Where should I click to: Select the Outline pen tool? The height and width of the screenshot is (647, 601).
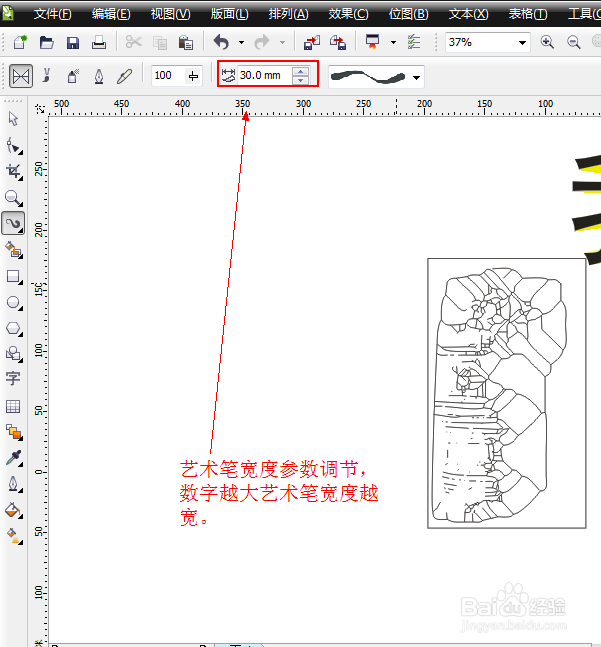tap(14, 484)
